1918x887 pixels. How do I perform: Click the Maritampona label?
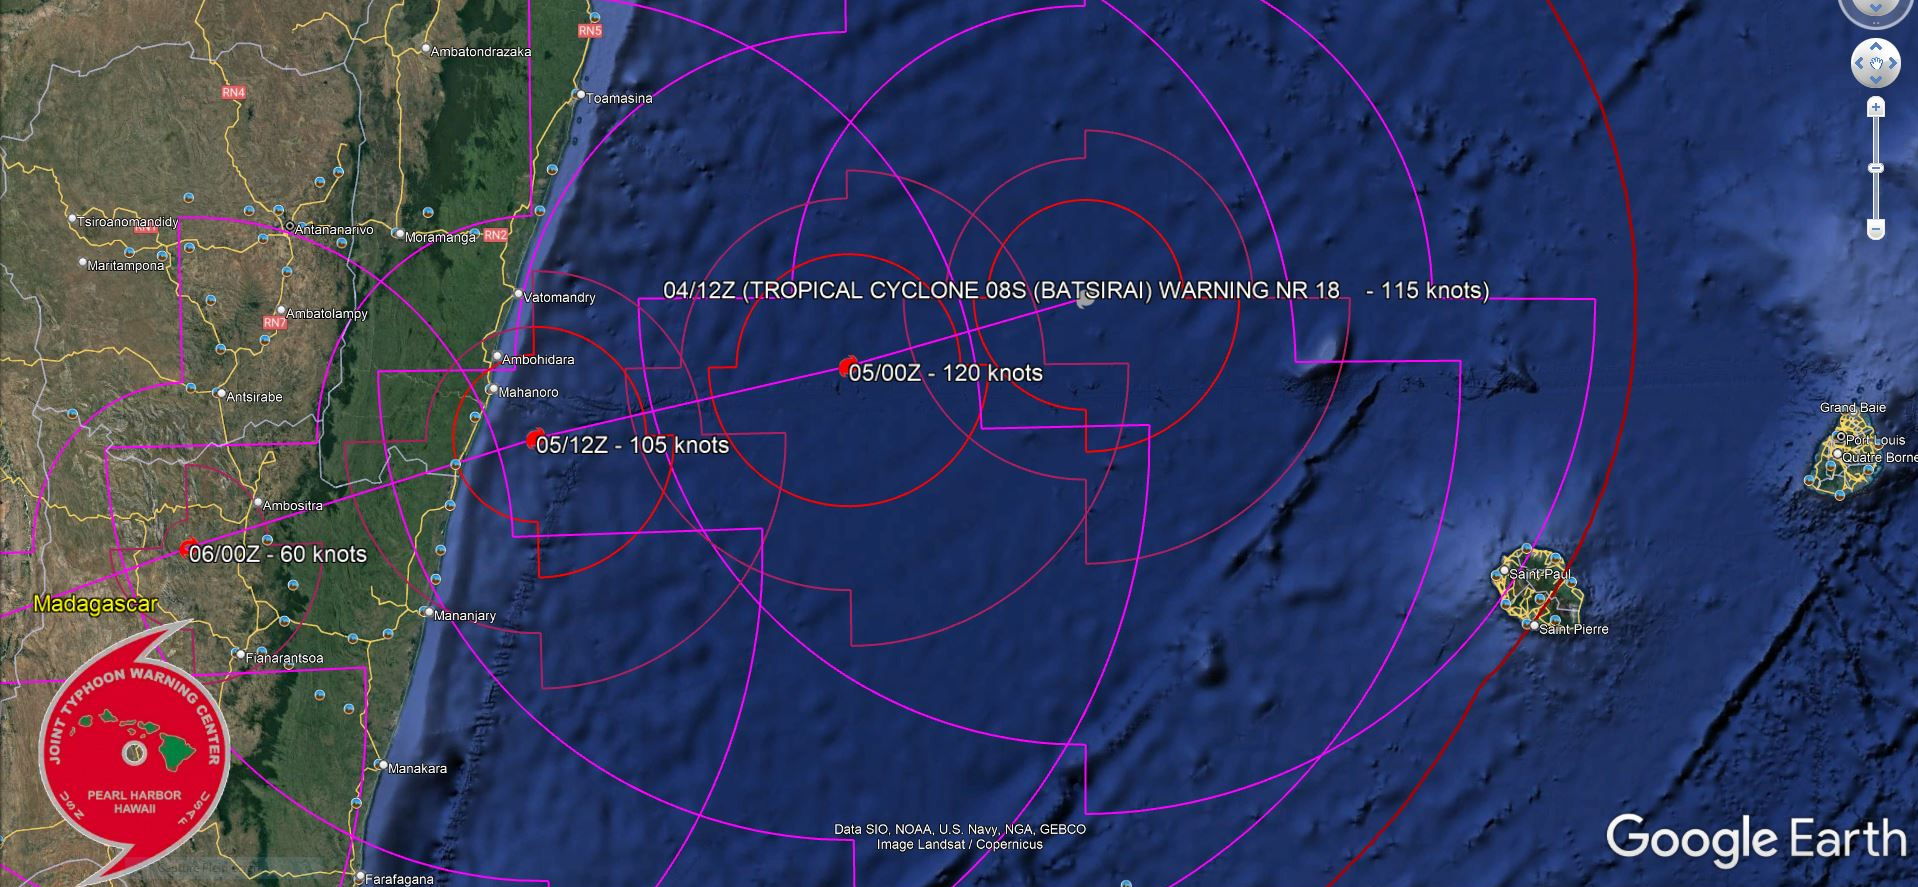click(126, 266)
